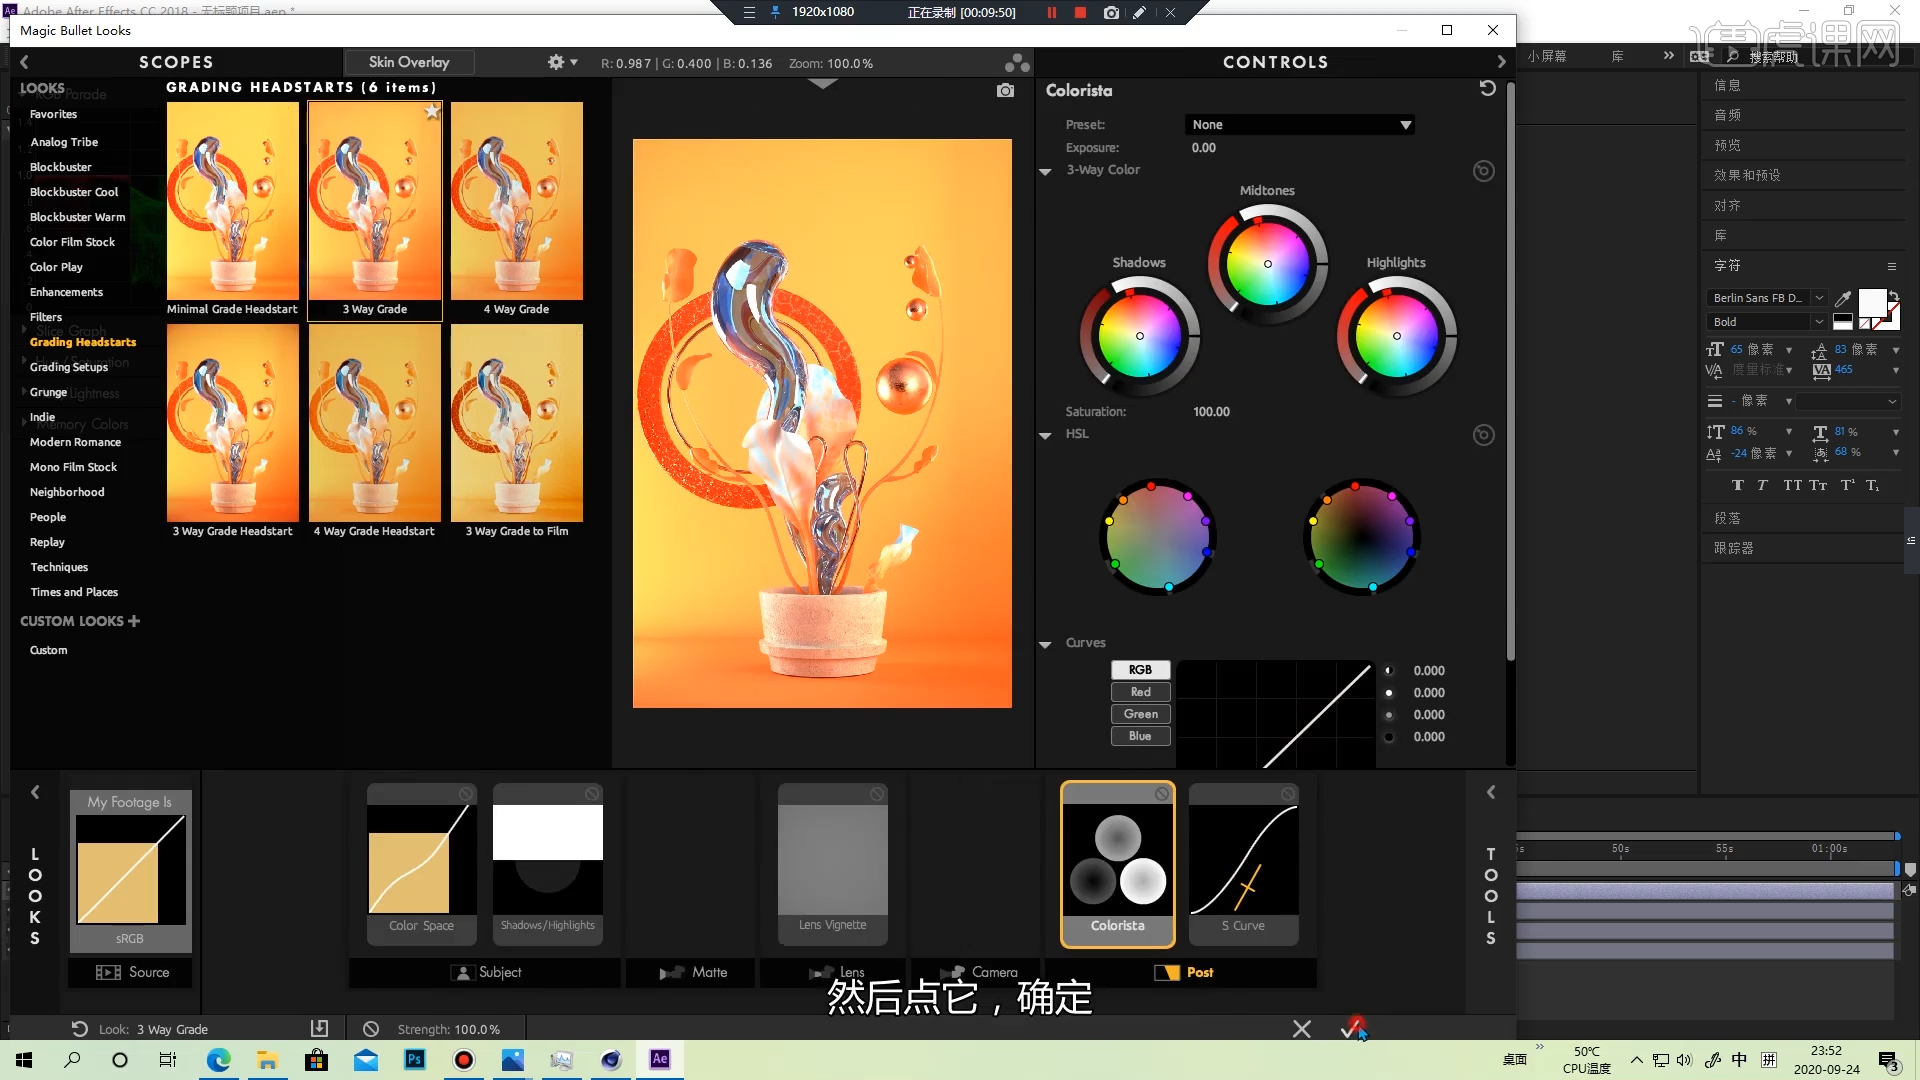The height and width of the screenshot is (1080, 1920).
Task: Disable the Shadows/Highlights tool
Action: (592, 793)
